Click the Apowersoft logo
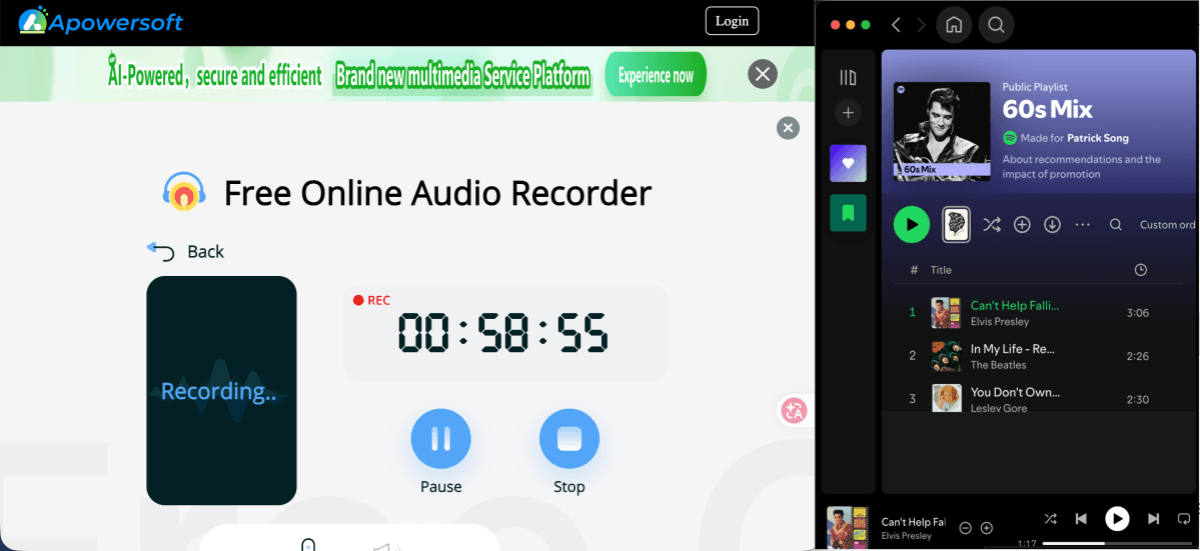The width and height of the screenshot is (1200, 551). [x=101, y=20]
